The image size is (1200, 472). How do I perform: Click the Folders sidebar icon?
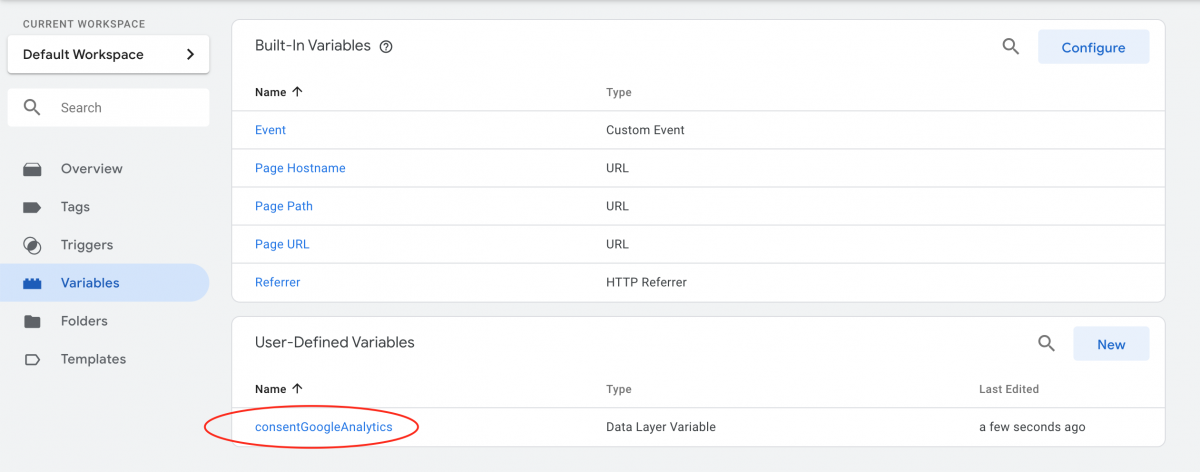32,321
